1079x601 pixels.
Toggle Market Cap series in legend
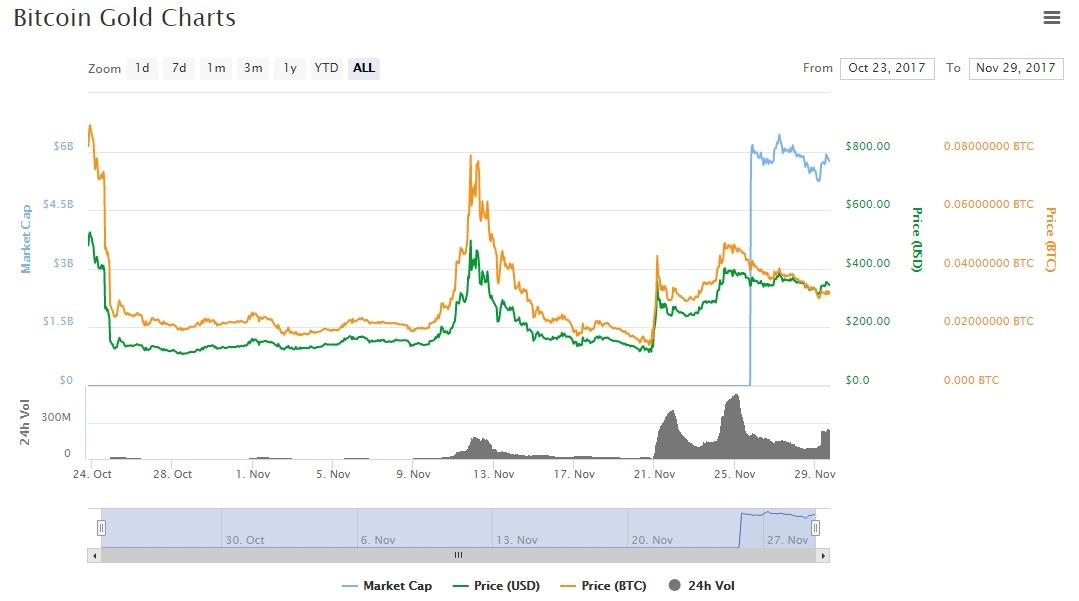[387, 586]
